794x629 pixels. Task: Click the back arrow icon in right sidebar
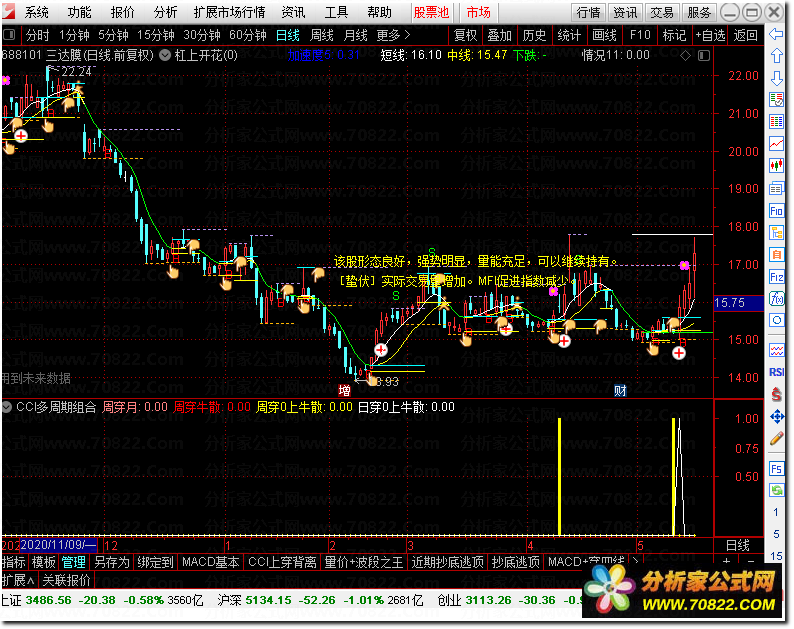pyautogui.click(x=776, y=34)
